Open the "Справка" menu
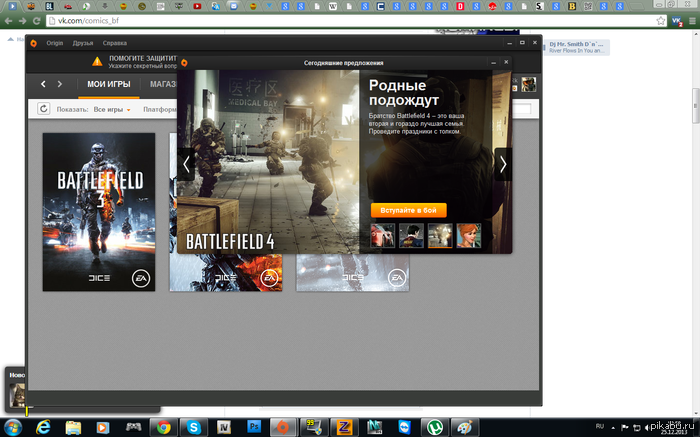Screen dimensions: 700x437 [x=114, y=44]
